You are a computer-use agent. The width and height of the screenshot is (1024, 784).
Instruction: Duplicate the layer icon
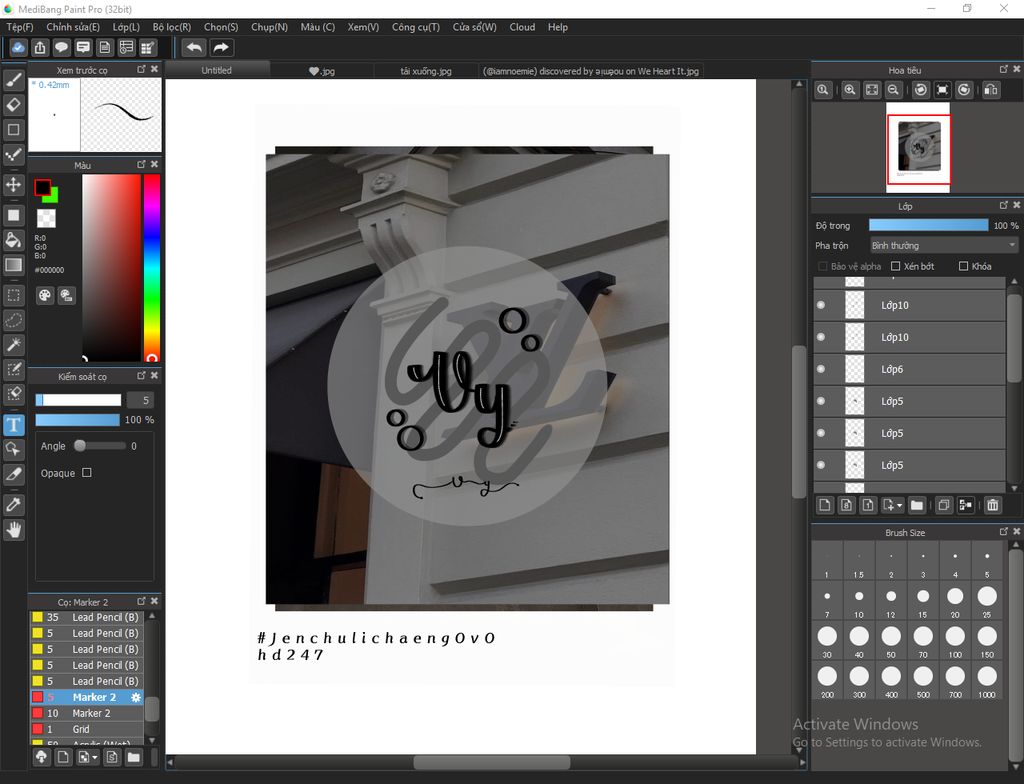point(944,505)
